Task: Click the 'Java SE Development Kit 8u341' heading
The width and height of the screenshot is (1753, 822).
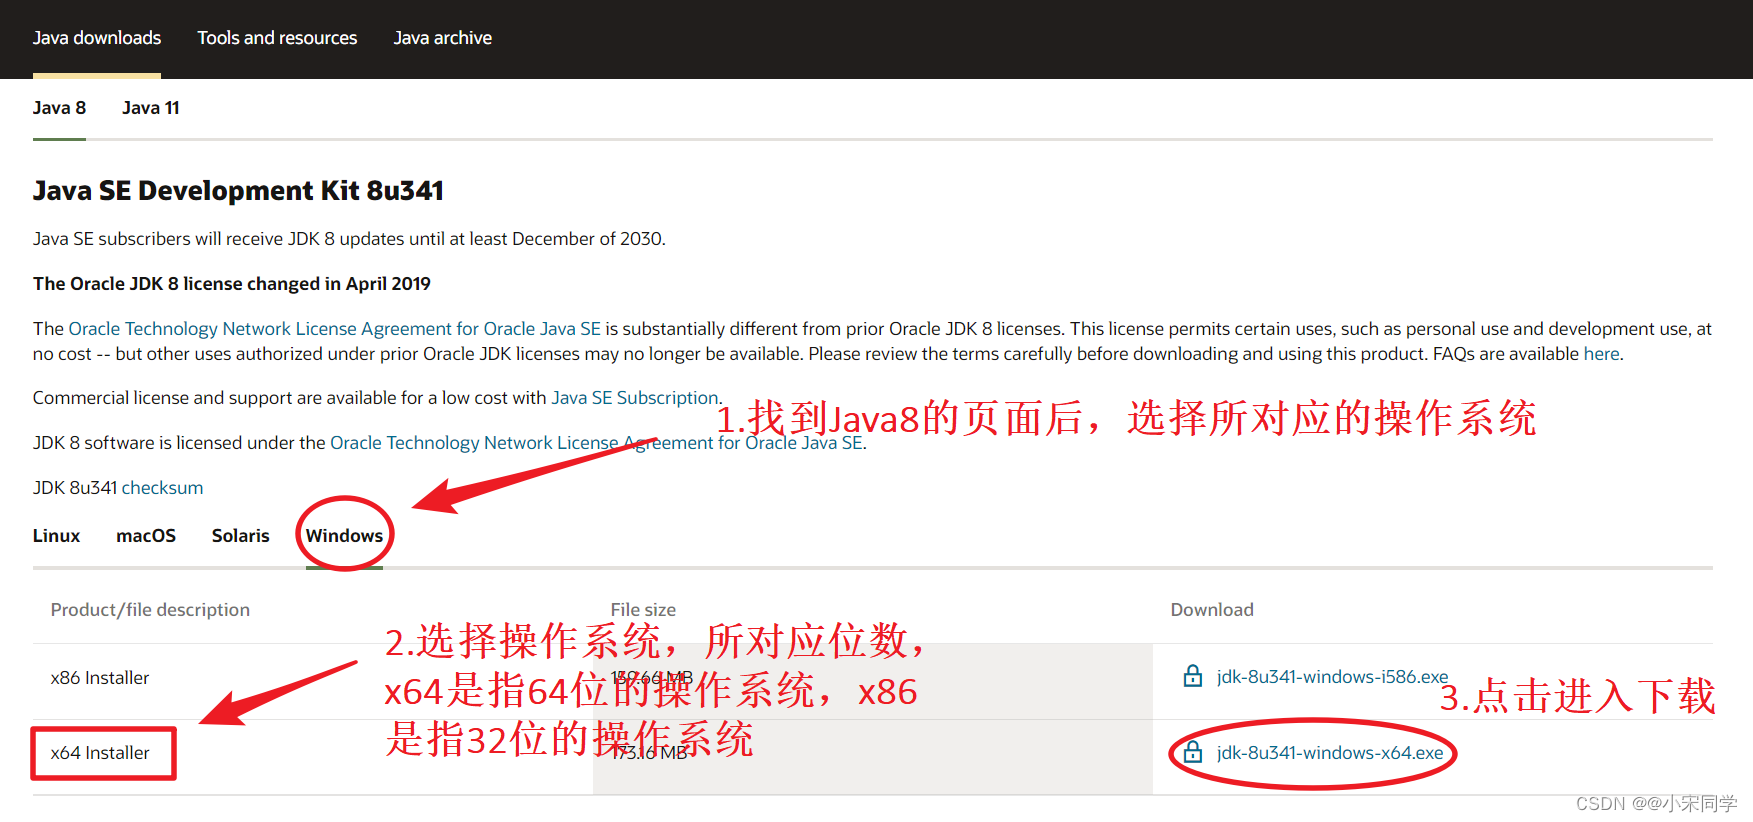Action: point(238,191)
